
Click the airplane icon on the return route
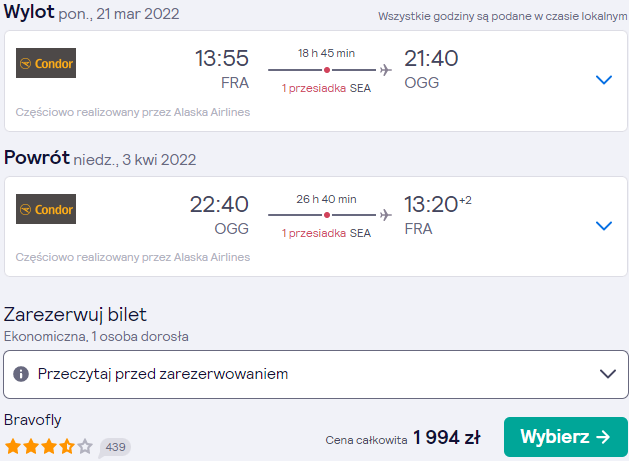[386, 215]
